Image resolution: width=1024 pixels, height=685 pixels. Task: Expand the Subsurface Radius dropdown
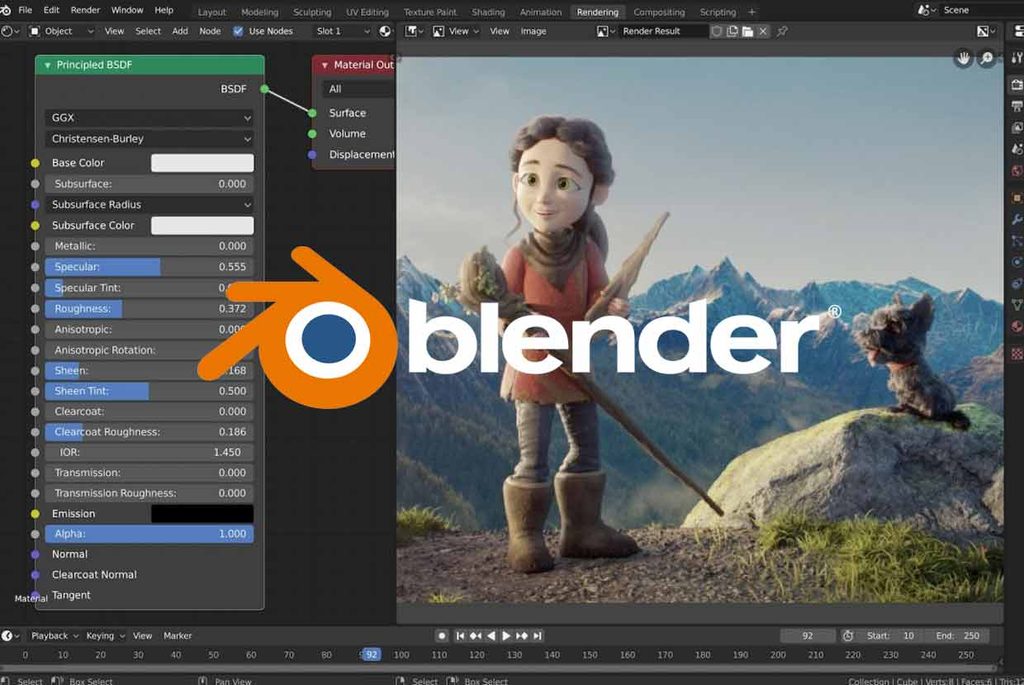click(150, 204)
